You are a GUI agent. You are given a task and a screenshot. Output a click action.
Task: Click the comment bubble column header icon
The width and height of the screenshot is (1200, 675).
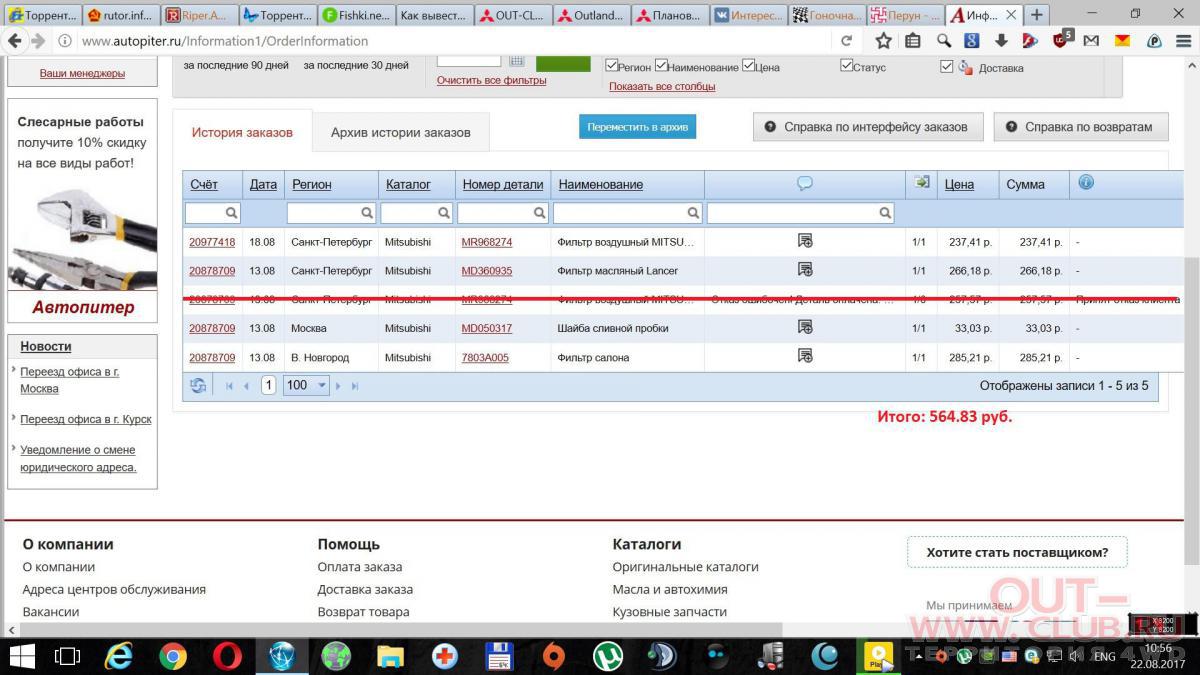(x=804, y=183)
